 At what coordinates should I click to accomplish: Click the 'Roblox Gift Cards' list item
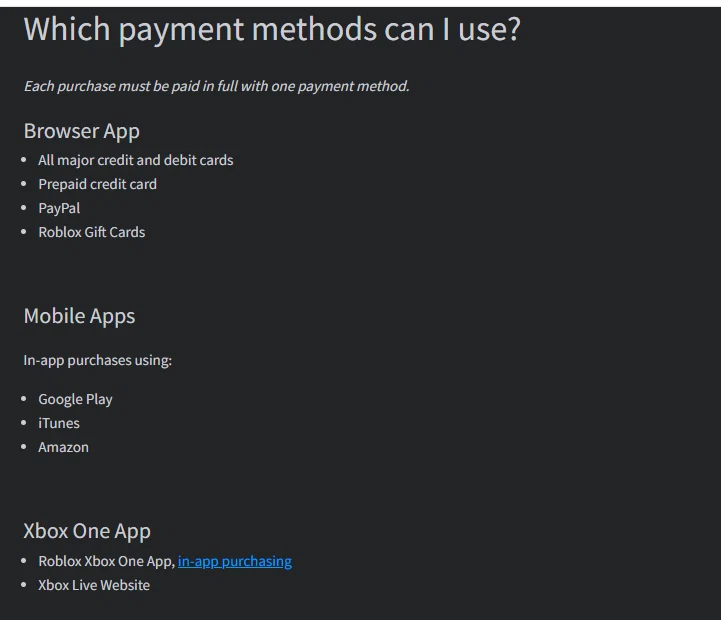click(92, 232)
